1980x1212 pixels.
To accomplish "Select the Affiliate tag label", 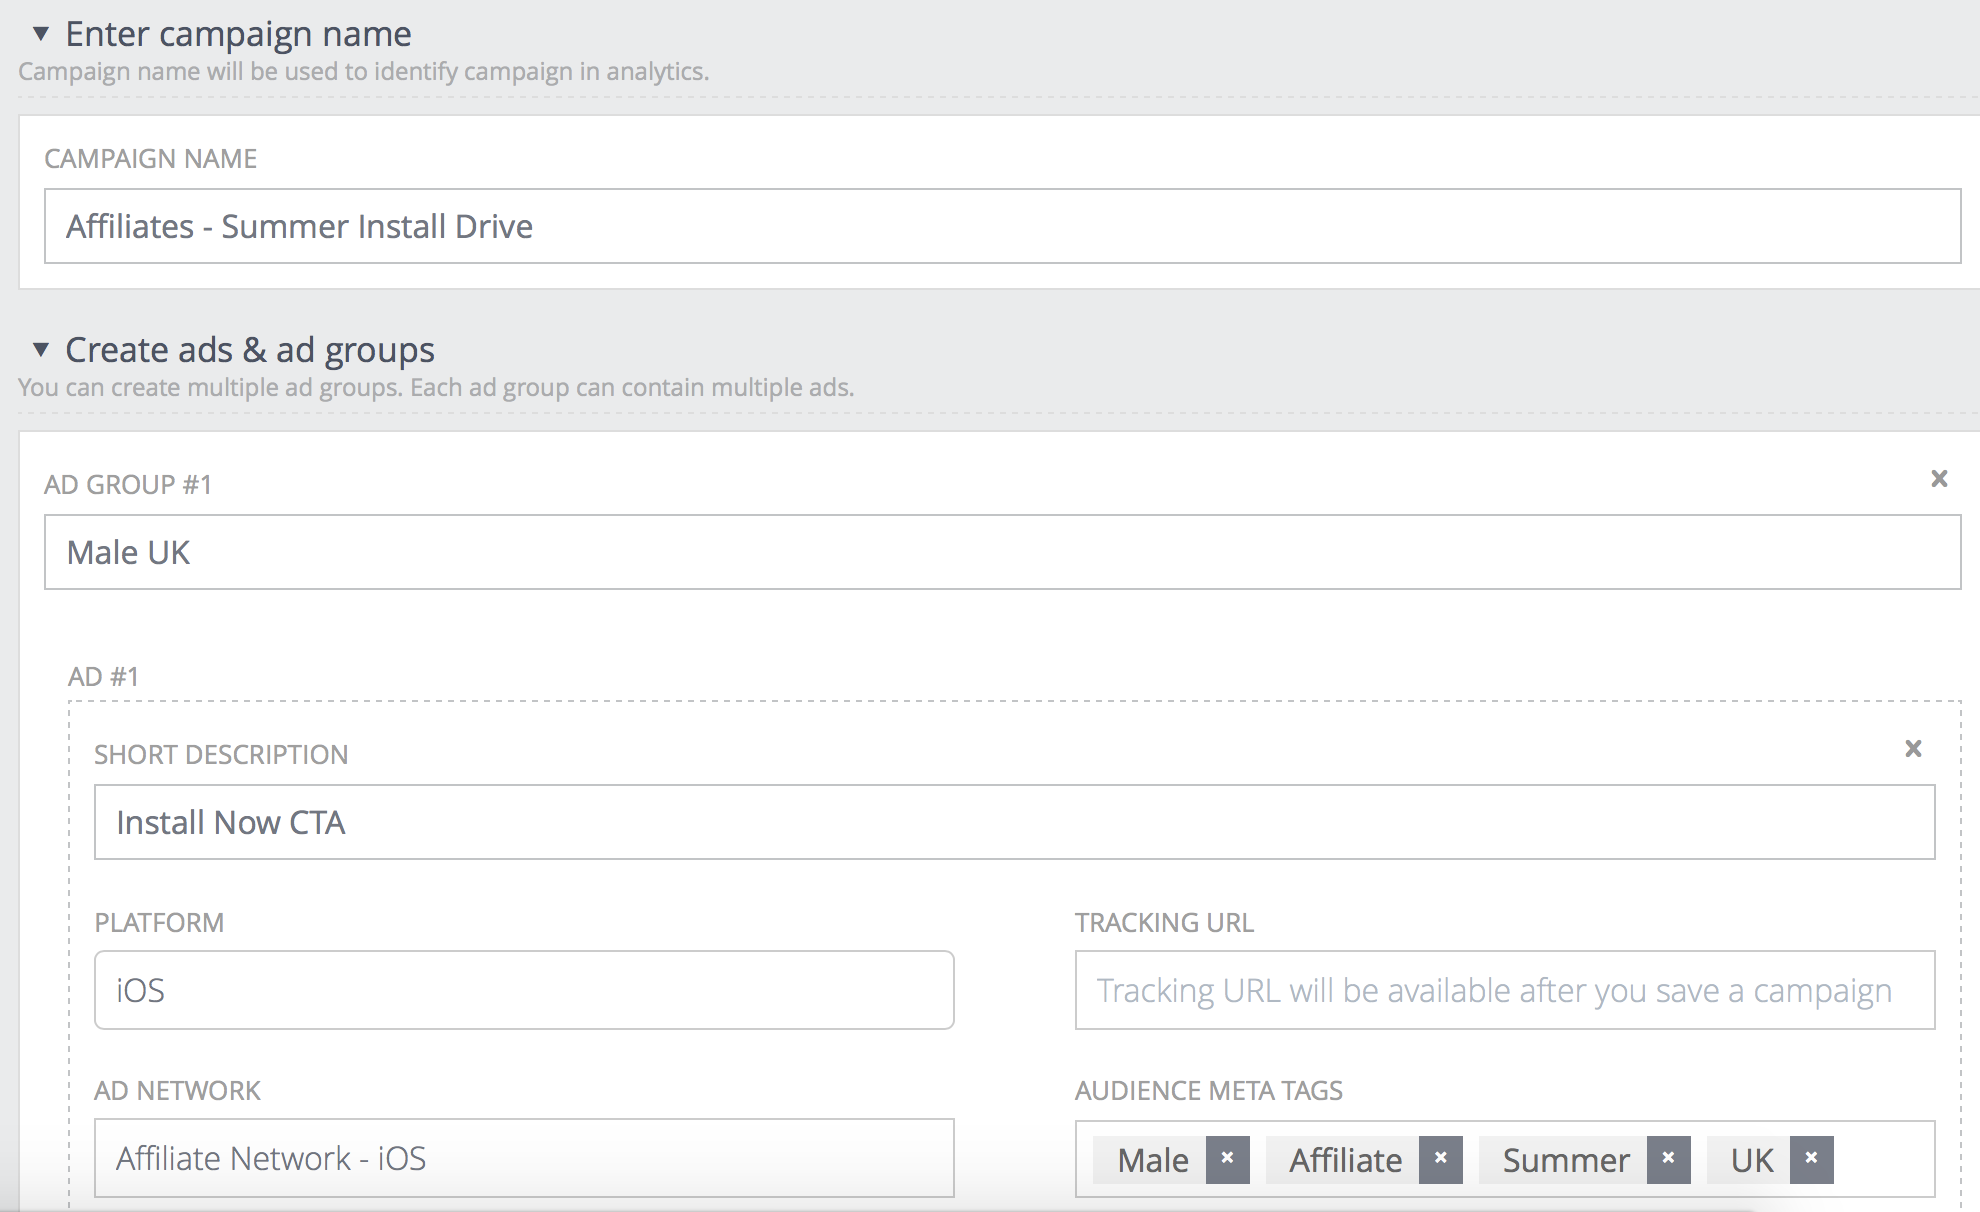I will point(1345,1160).
